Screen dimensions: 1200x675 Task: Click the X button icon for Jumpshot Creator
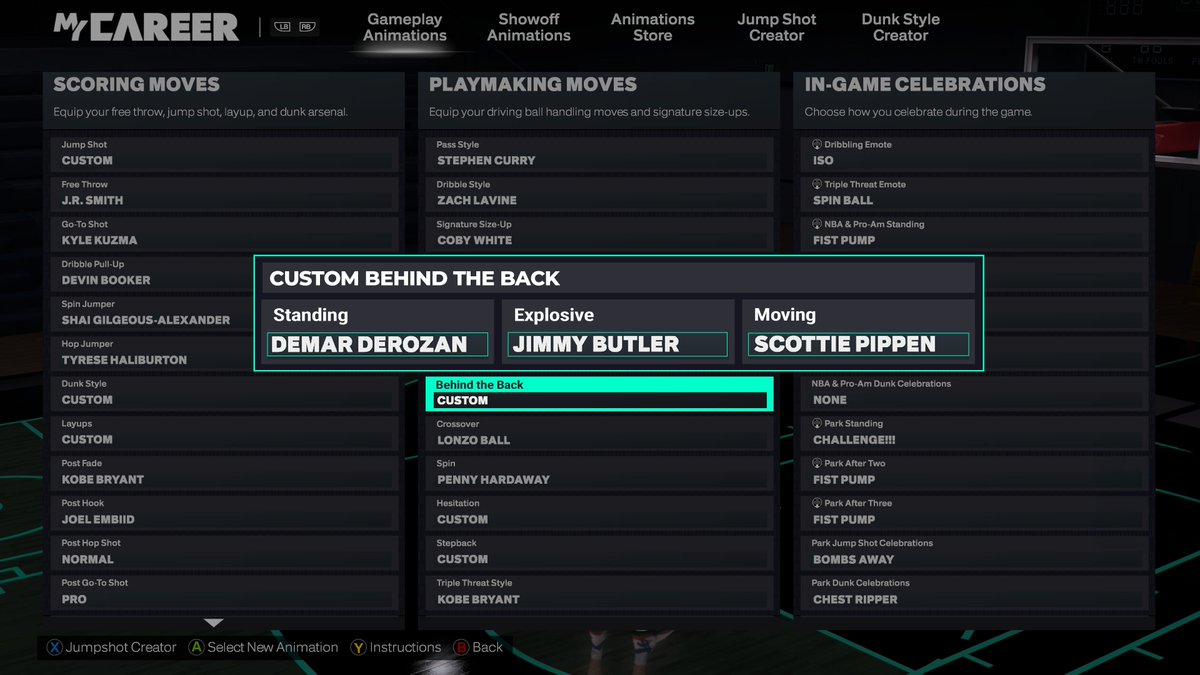point(54,647)
